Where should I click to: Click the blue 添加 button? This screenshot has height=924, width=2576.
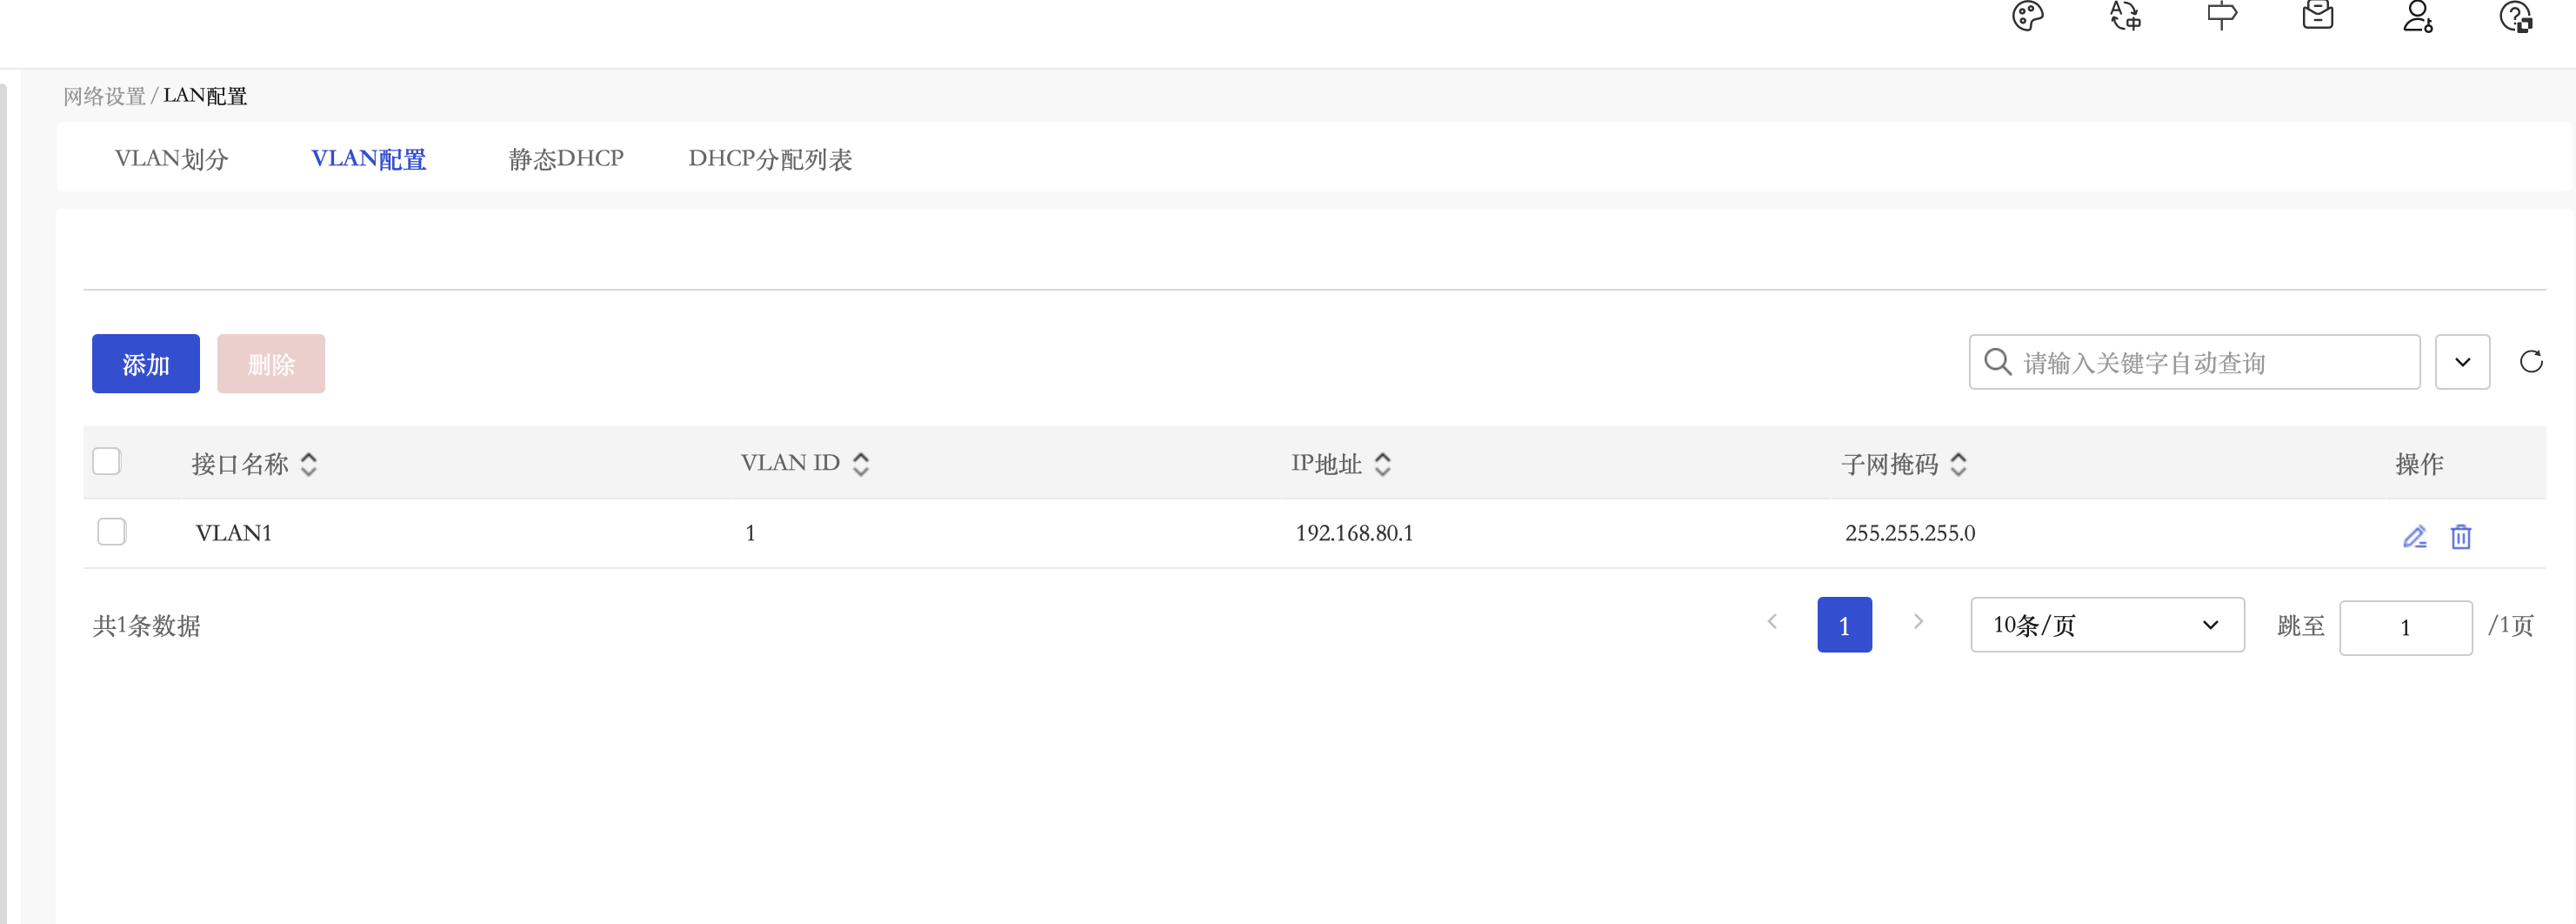[x=146, y=364]
